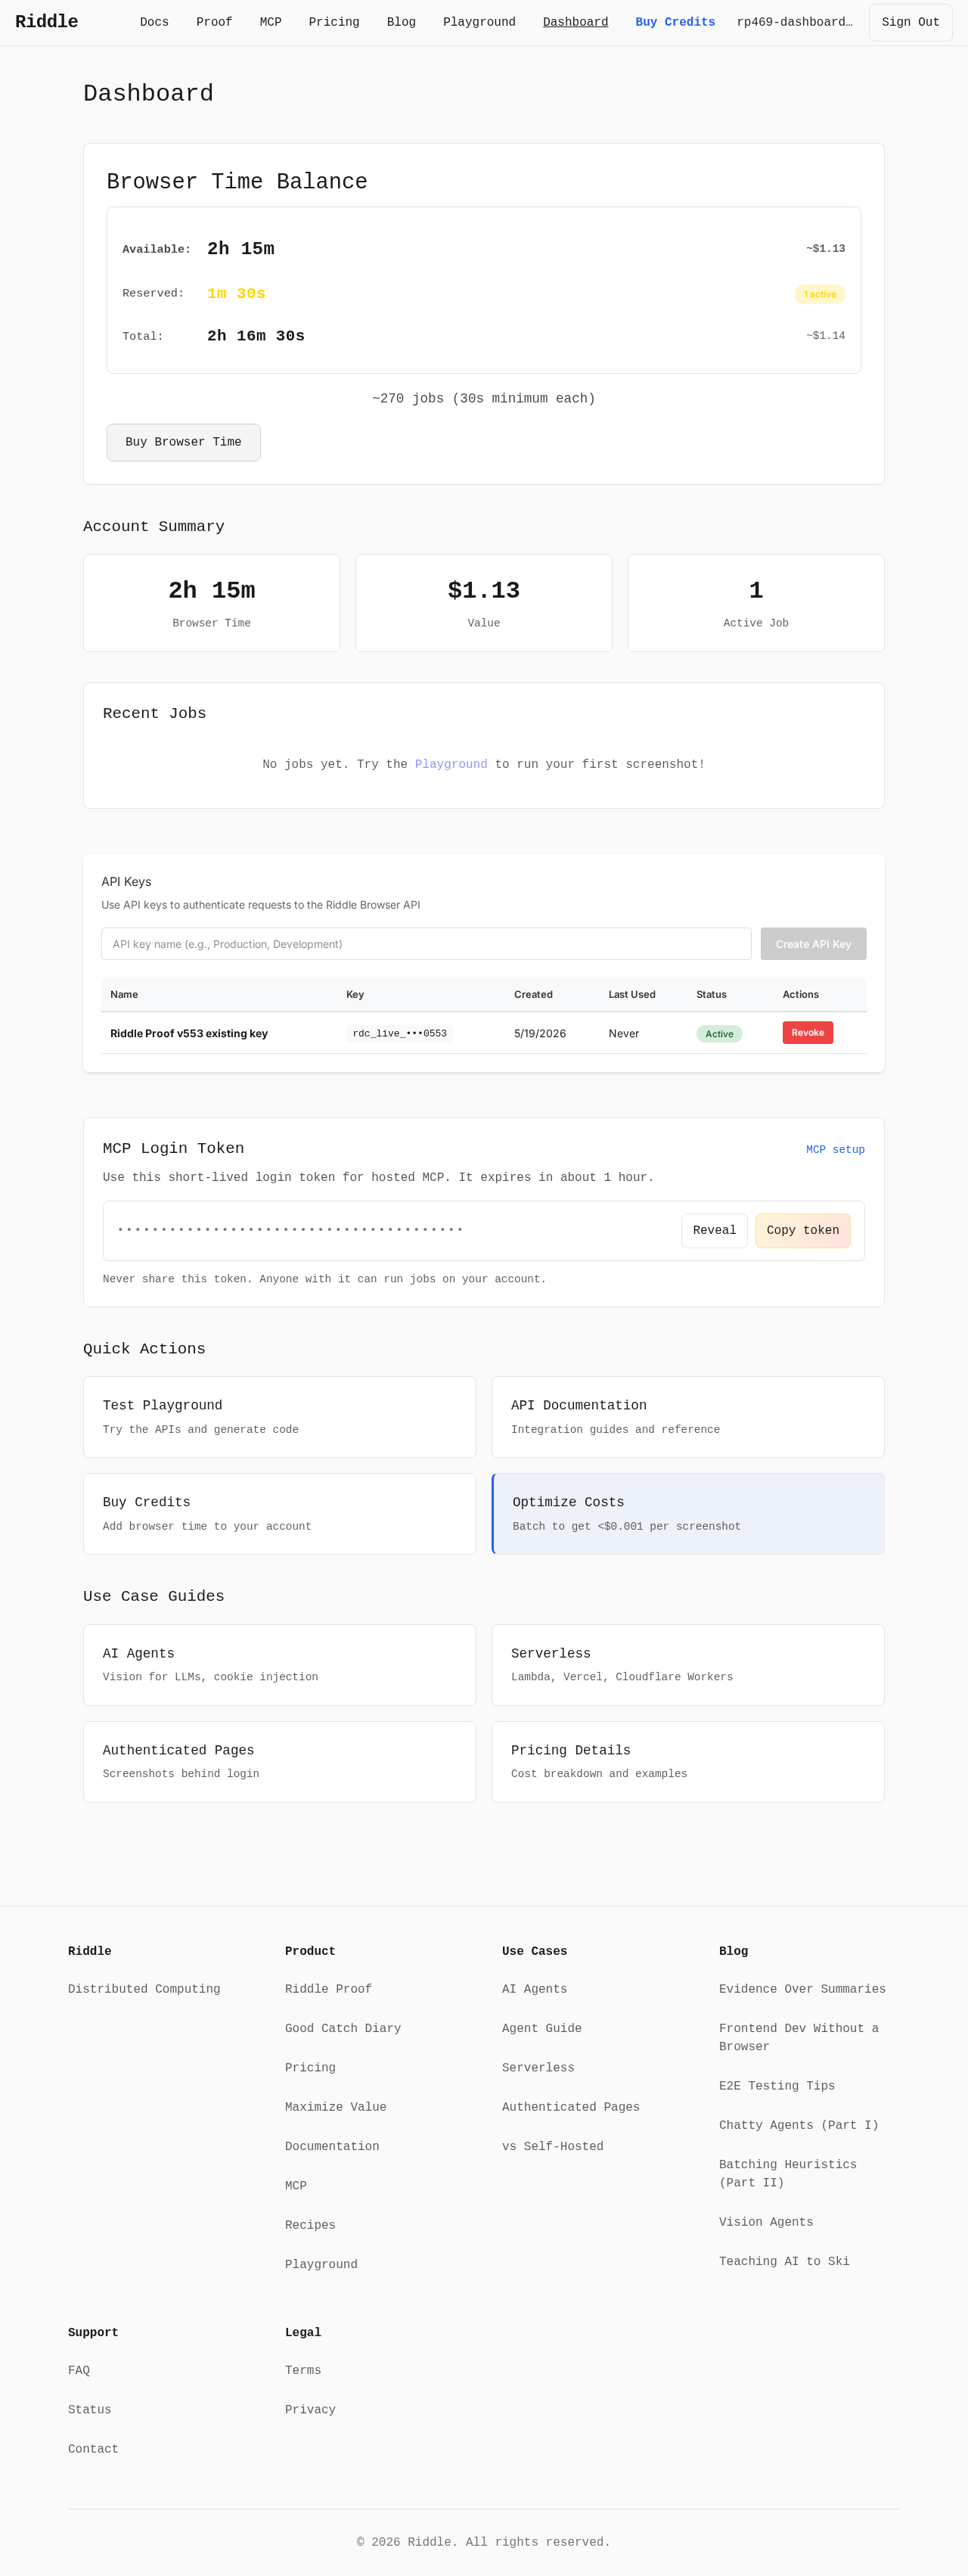This screenshot has height=2576, width=968.
Task: Open Serverless link in footer Use Cases
Action: [538, 2068]
